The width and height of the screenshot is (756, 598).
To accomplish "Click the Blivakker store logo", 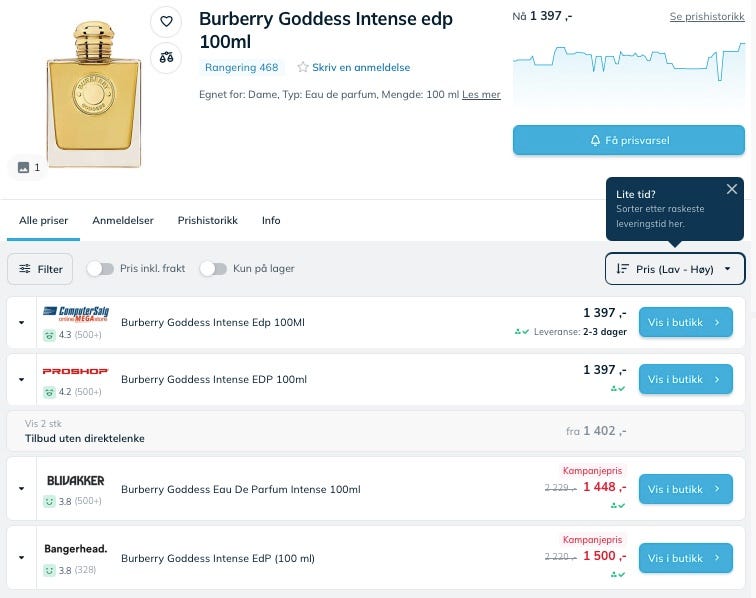I will (75, 480).
